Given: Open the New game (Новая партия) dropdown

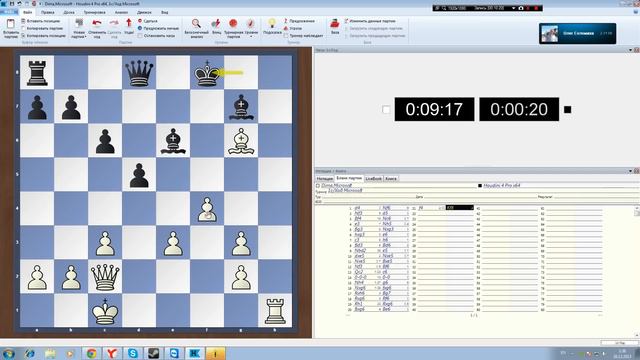Looking at the screenshot, I should point(79,28).
